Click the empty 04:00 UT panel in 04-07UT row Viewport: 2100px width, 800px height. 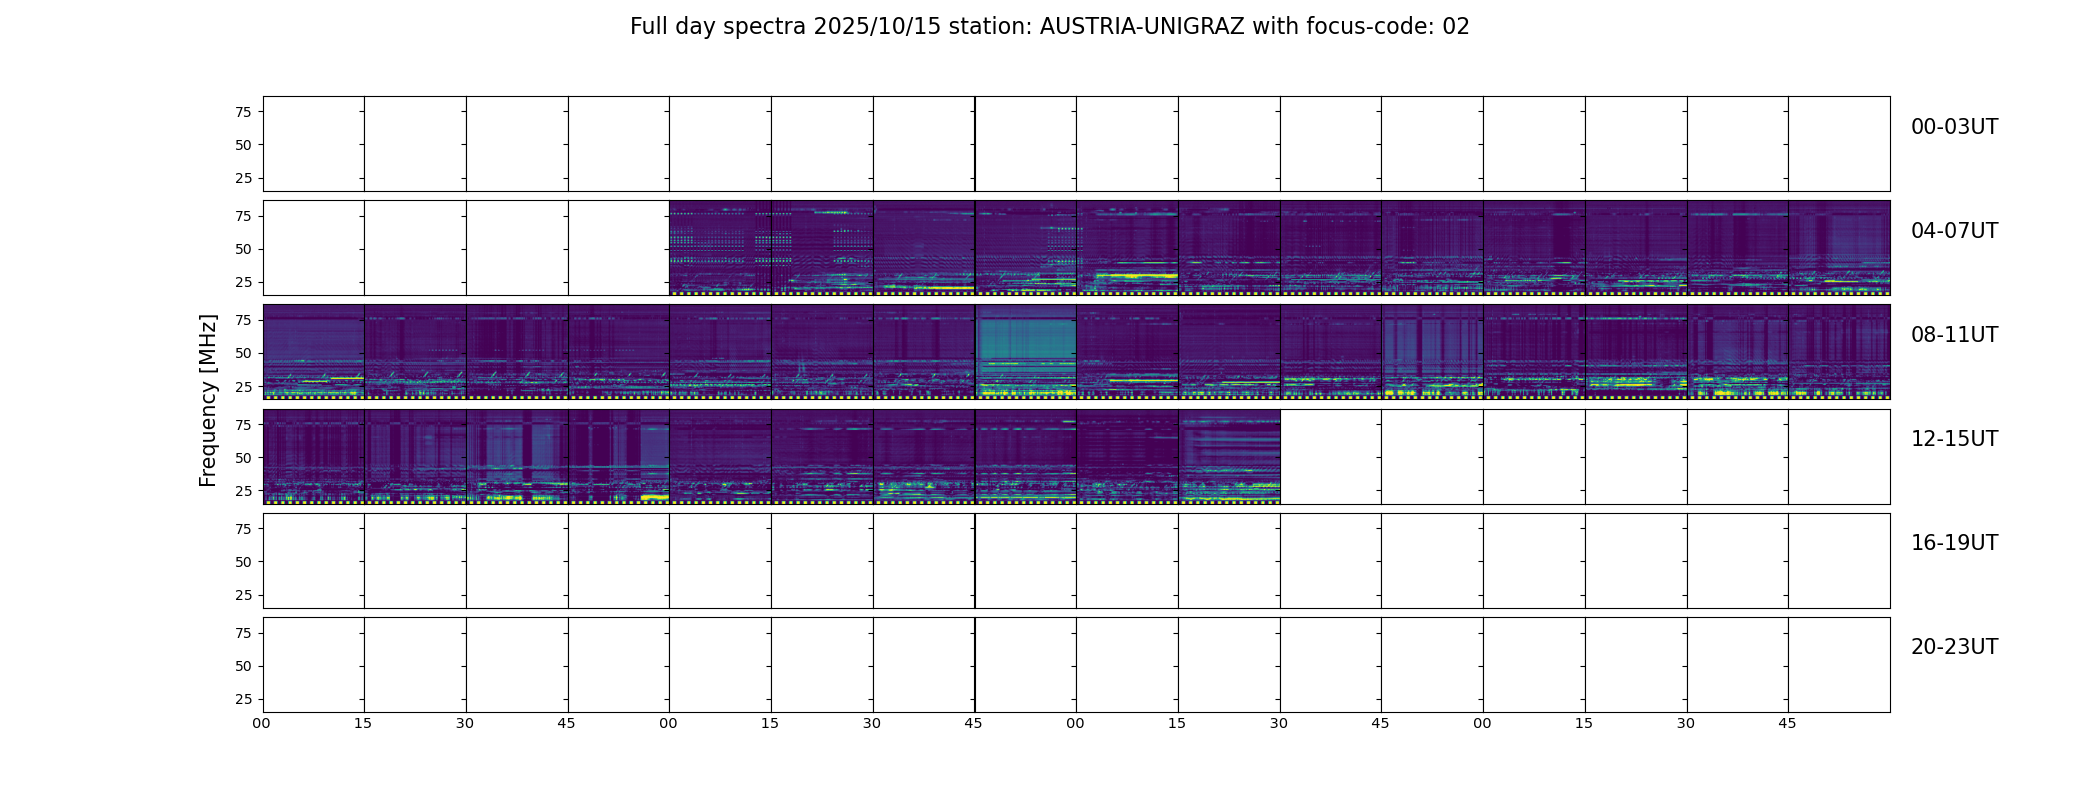point(314,248)
